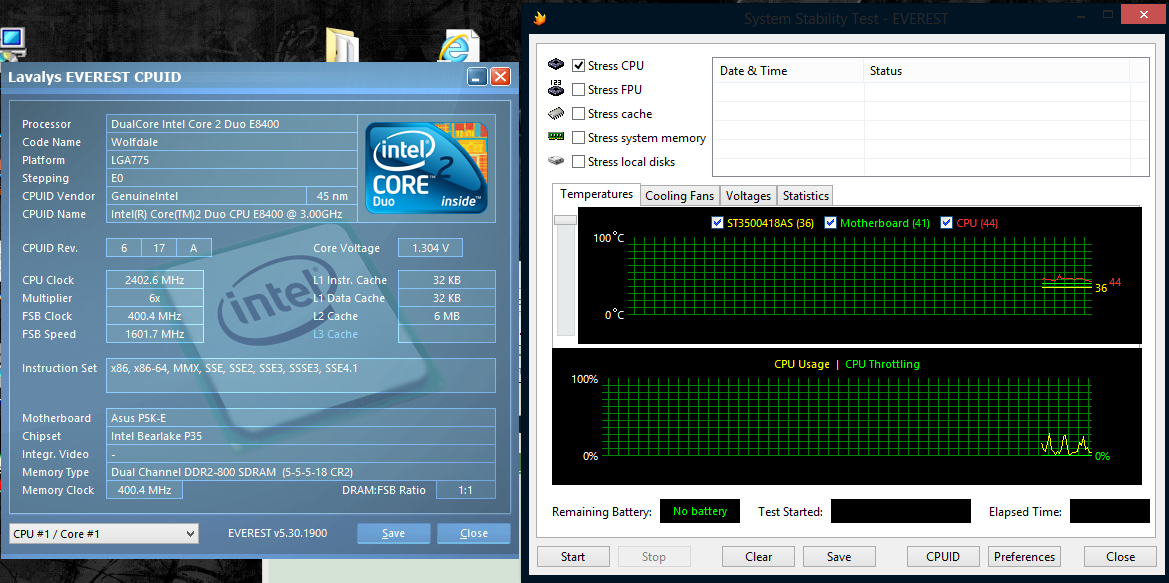The height and width of the screenshot is (583, 1169).
Task: Click the Instruction Set list field
Action: 300,375
